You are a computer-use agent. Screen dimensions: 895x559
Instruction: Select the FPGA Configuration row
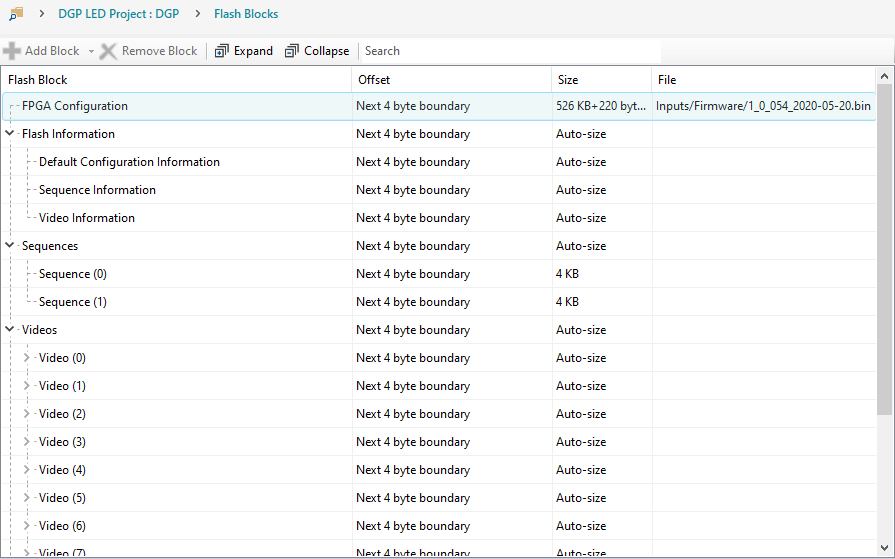tap(75, 106)
